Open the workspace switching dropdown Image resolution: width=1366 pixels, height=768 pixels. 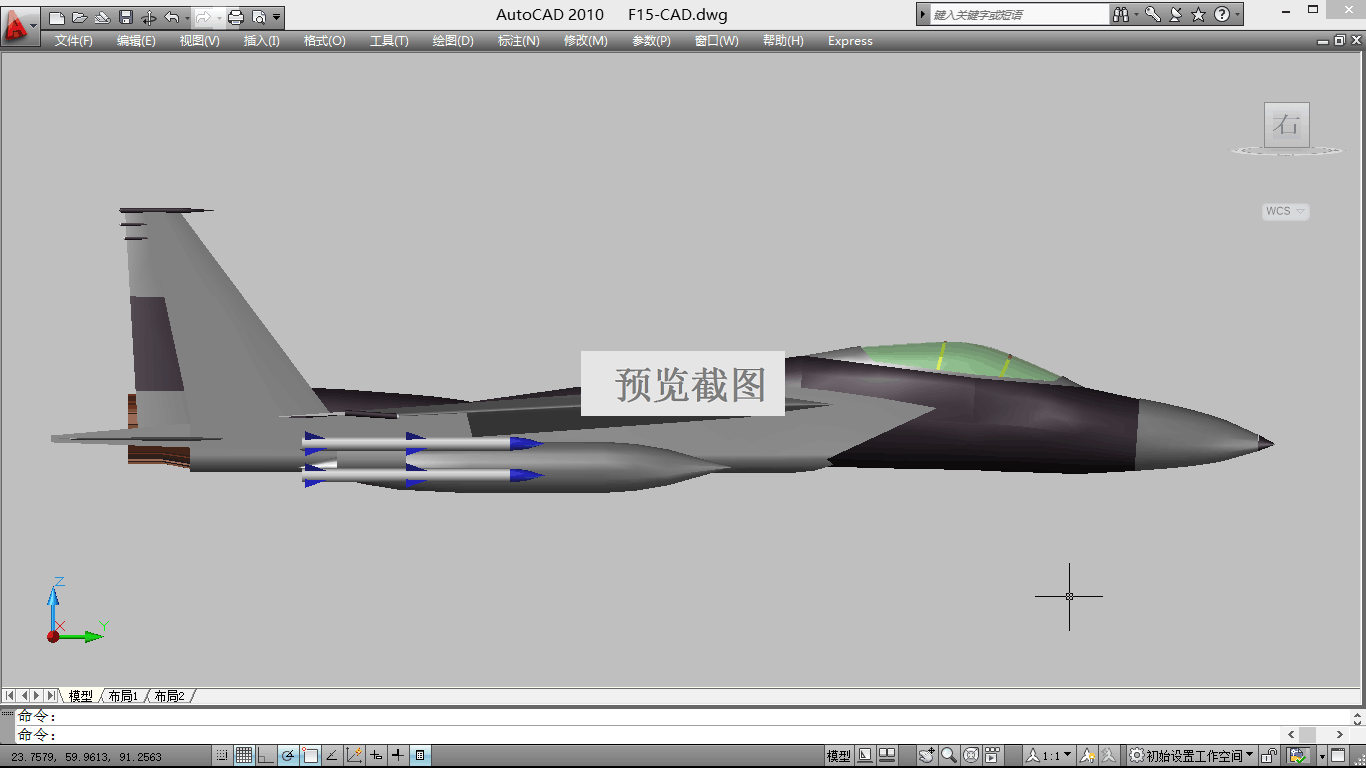[1190, 756]
